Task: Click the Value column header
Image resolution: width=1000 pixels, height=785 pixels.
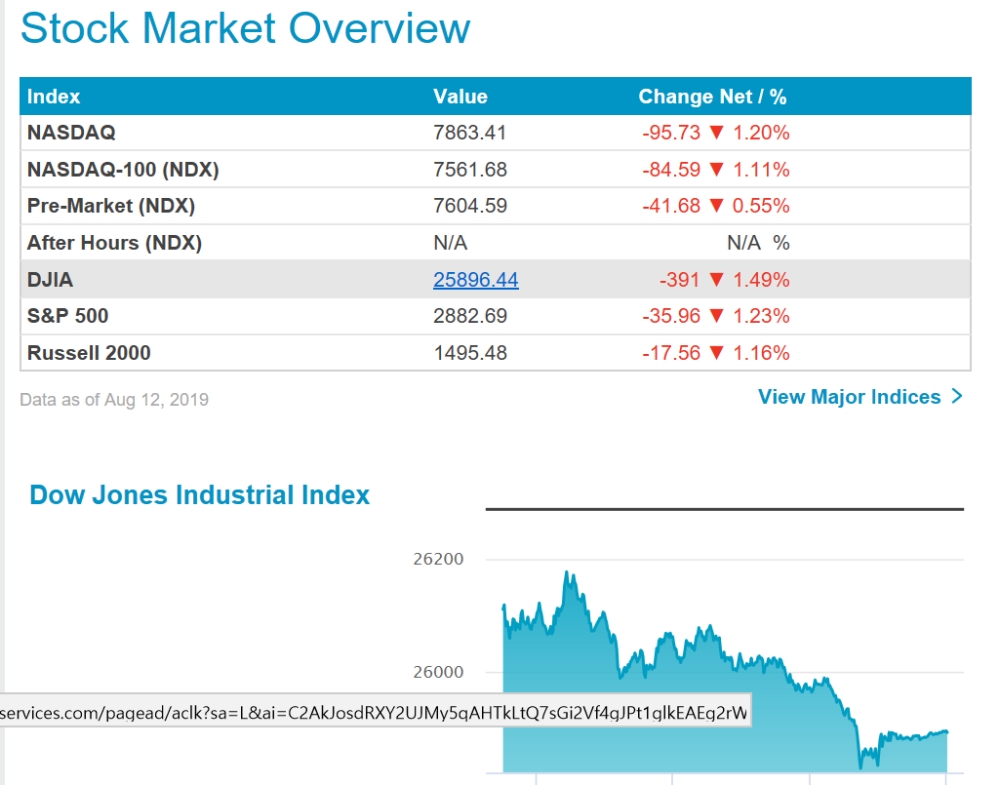Action: click(x=460, y=96)
